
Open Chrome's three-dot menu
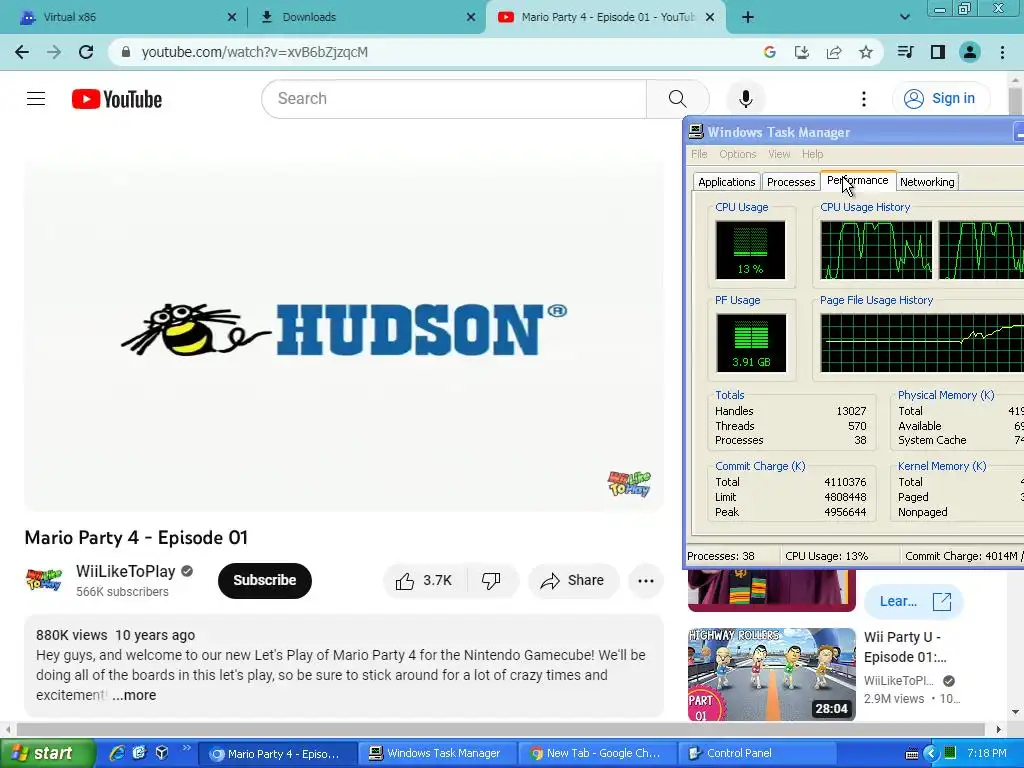pos(1002,52)
